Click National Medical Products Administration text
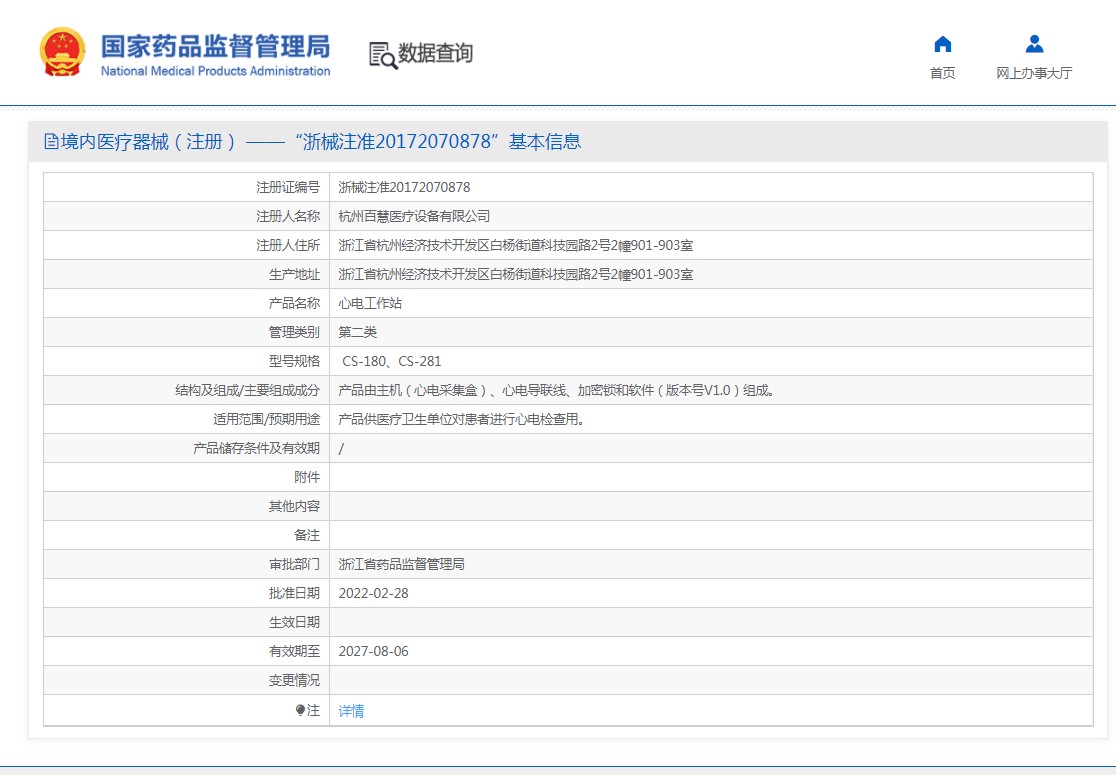Screen dimensions: 1116x775 point(215,71)
